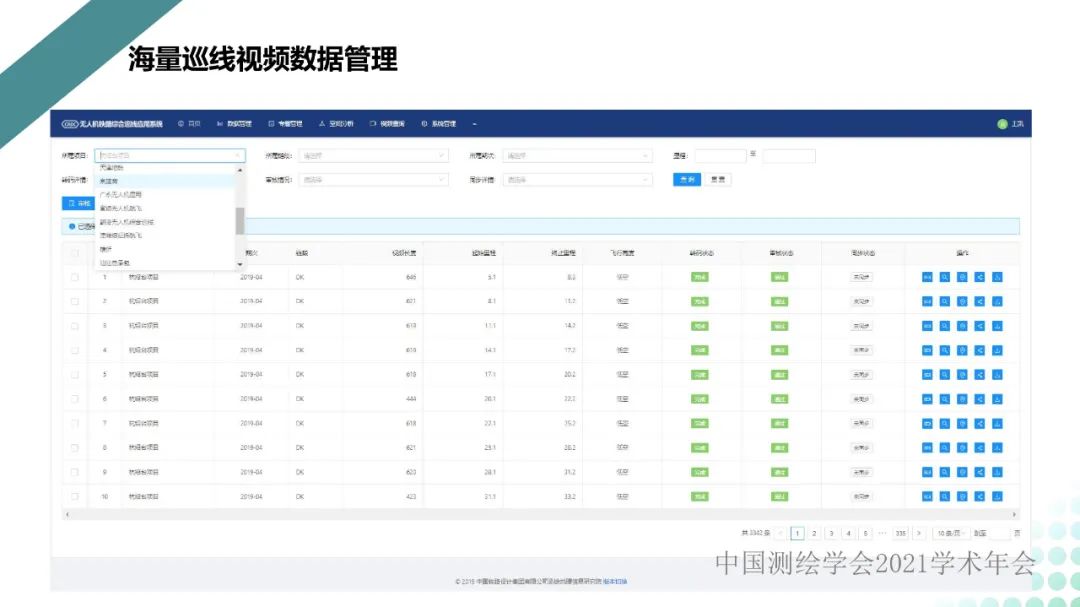Click the green user avatar at top right

pyautogui.click(x=1002, y=124)
